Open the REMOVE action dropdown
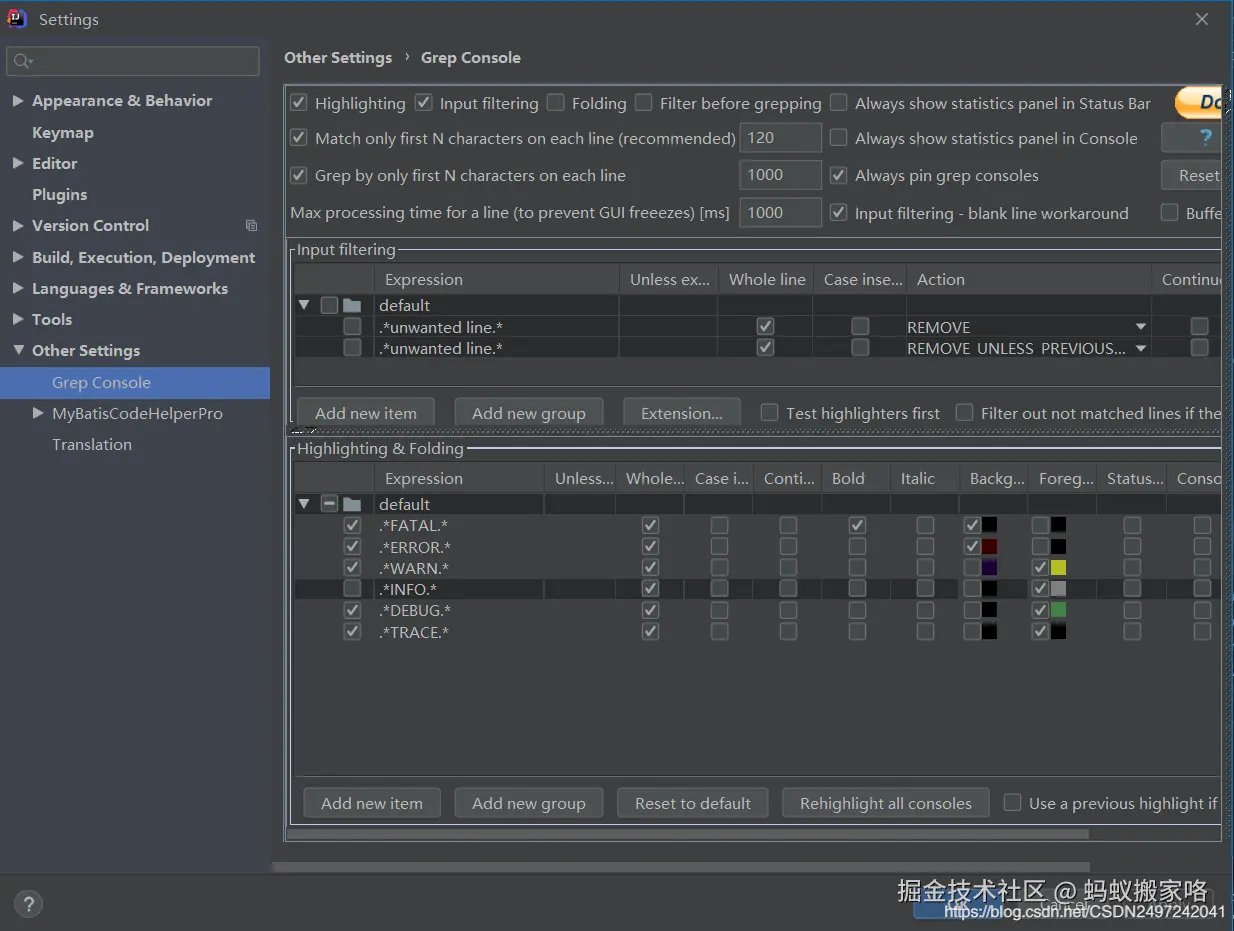Viewport: 1234px width, 931px height. [x=1140, y=327]
